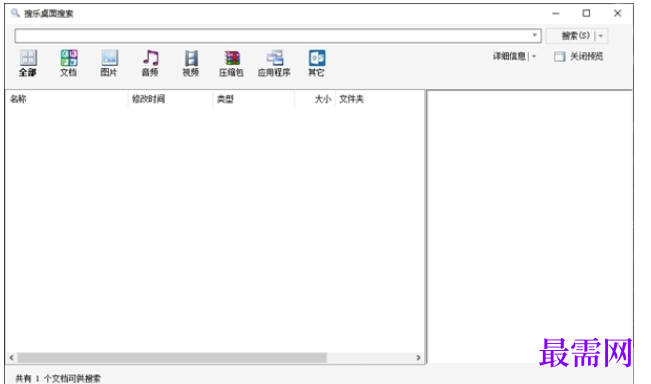Sort by 大小 column header
Image resolution: width=651 pixels, height=384 pixels.
[x=315, y=99]
